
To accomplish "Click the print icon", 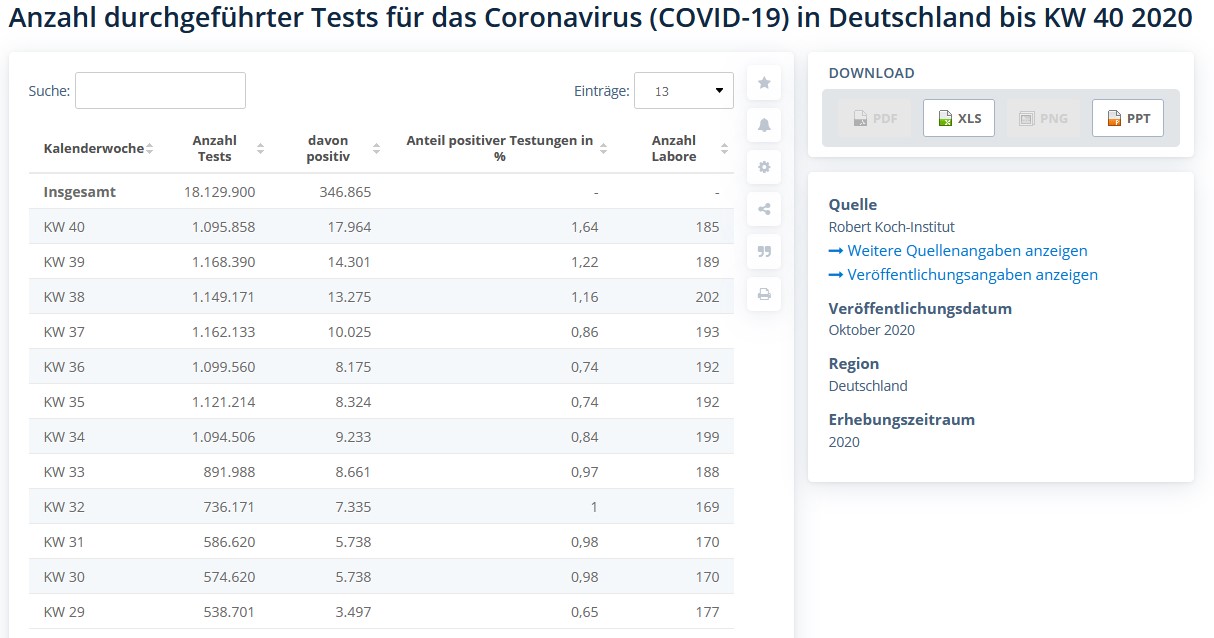I will (x=764, y=294).
